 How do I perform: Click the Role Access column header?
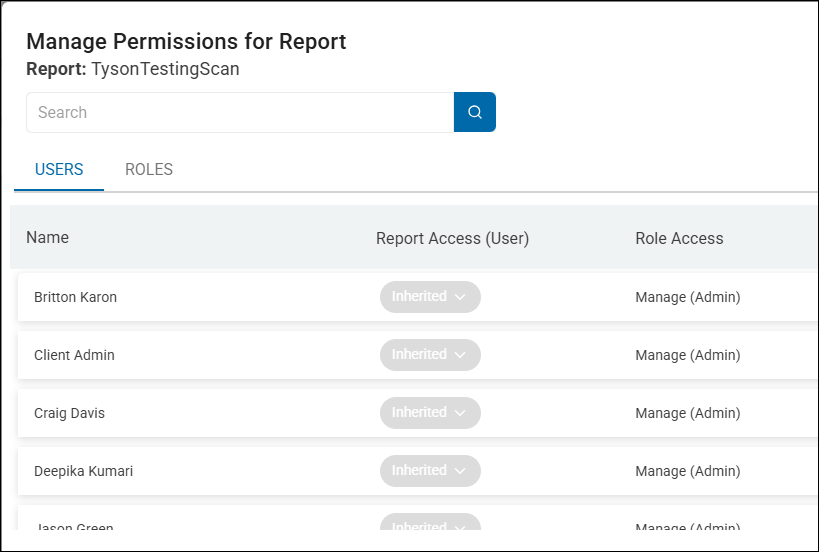pyautogui.click(x=679, y=238)
